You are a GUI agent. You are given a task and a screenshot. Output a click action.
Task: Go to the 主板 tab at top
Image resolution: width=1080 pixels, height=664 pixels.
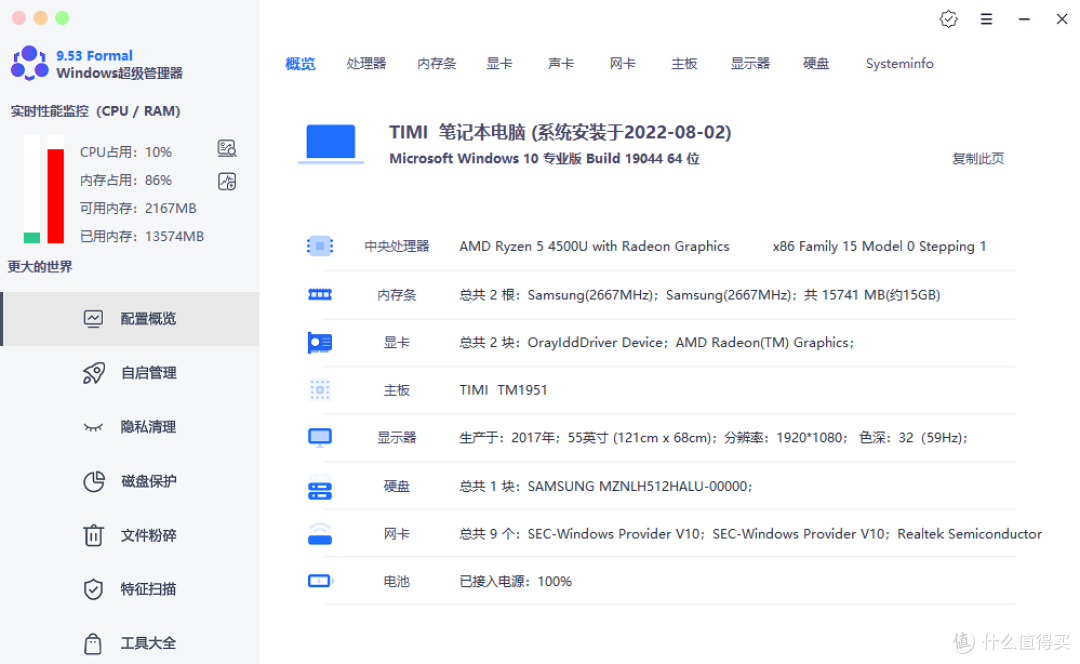point(684,63)
